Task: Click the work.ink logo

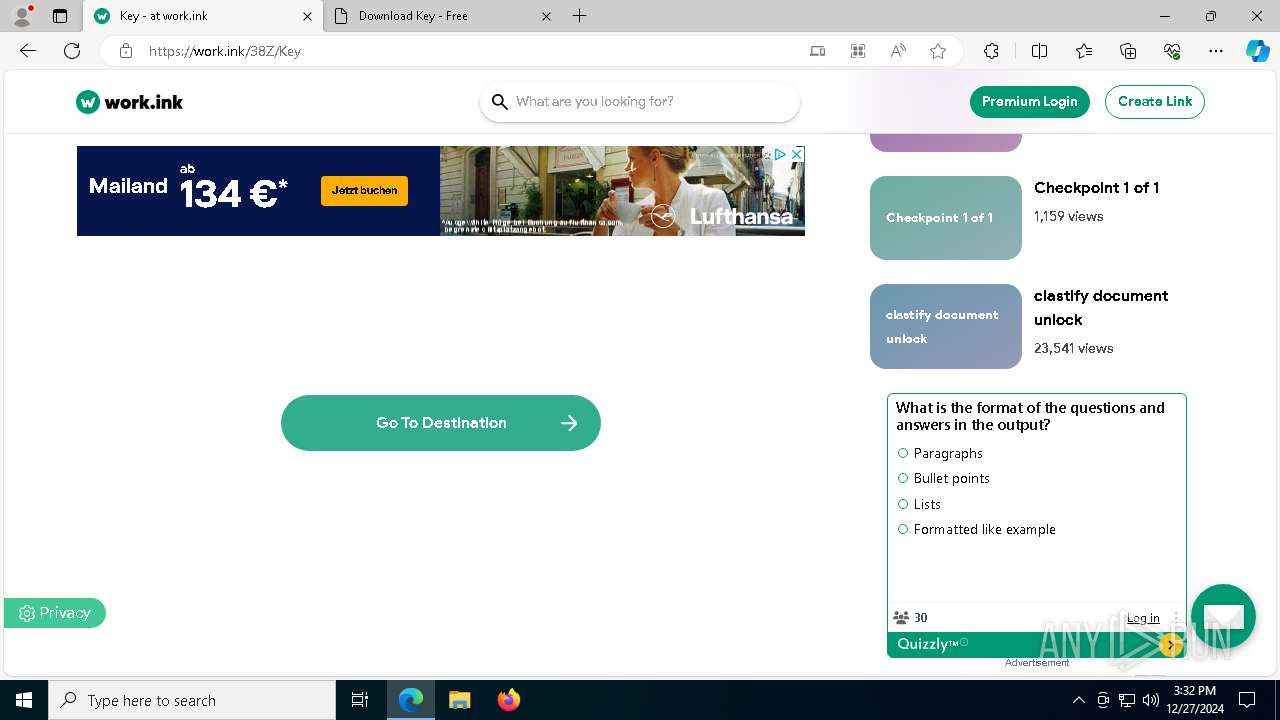Action: pyautogui.click(x=130, y=102)
